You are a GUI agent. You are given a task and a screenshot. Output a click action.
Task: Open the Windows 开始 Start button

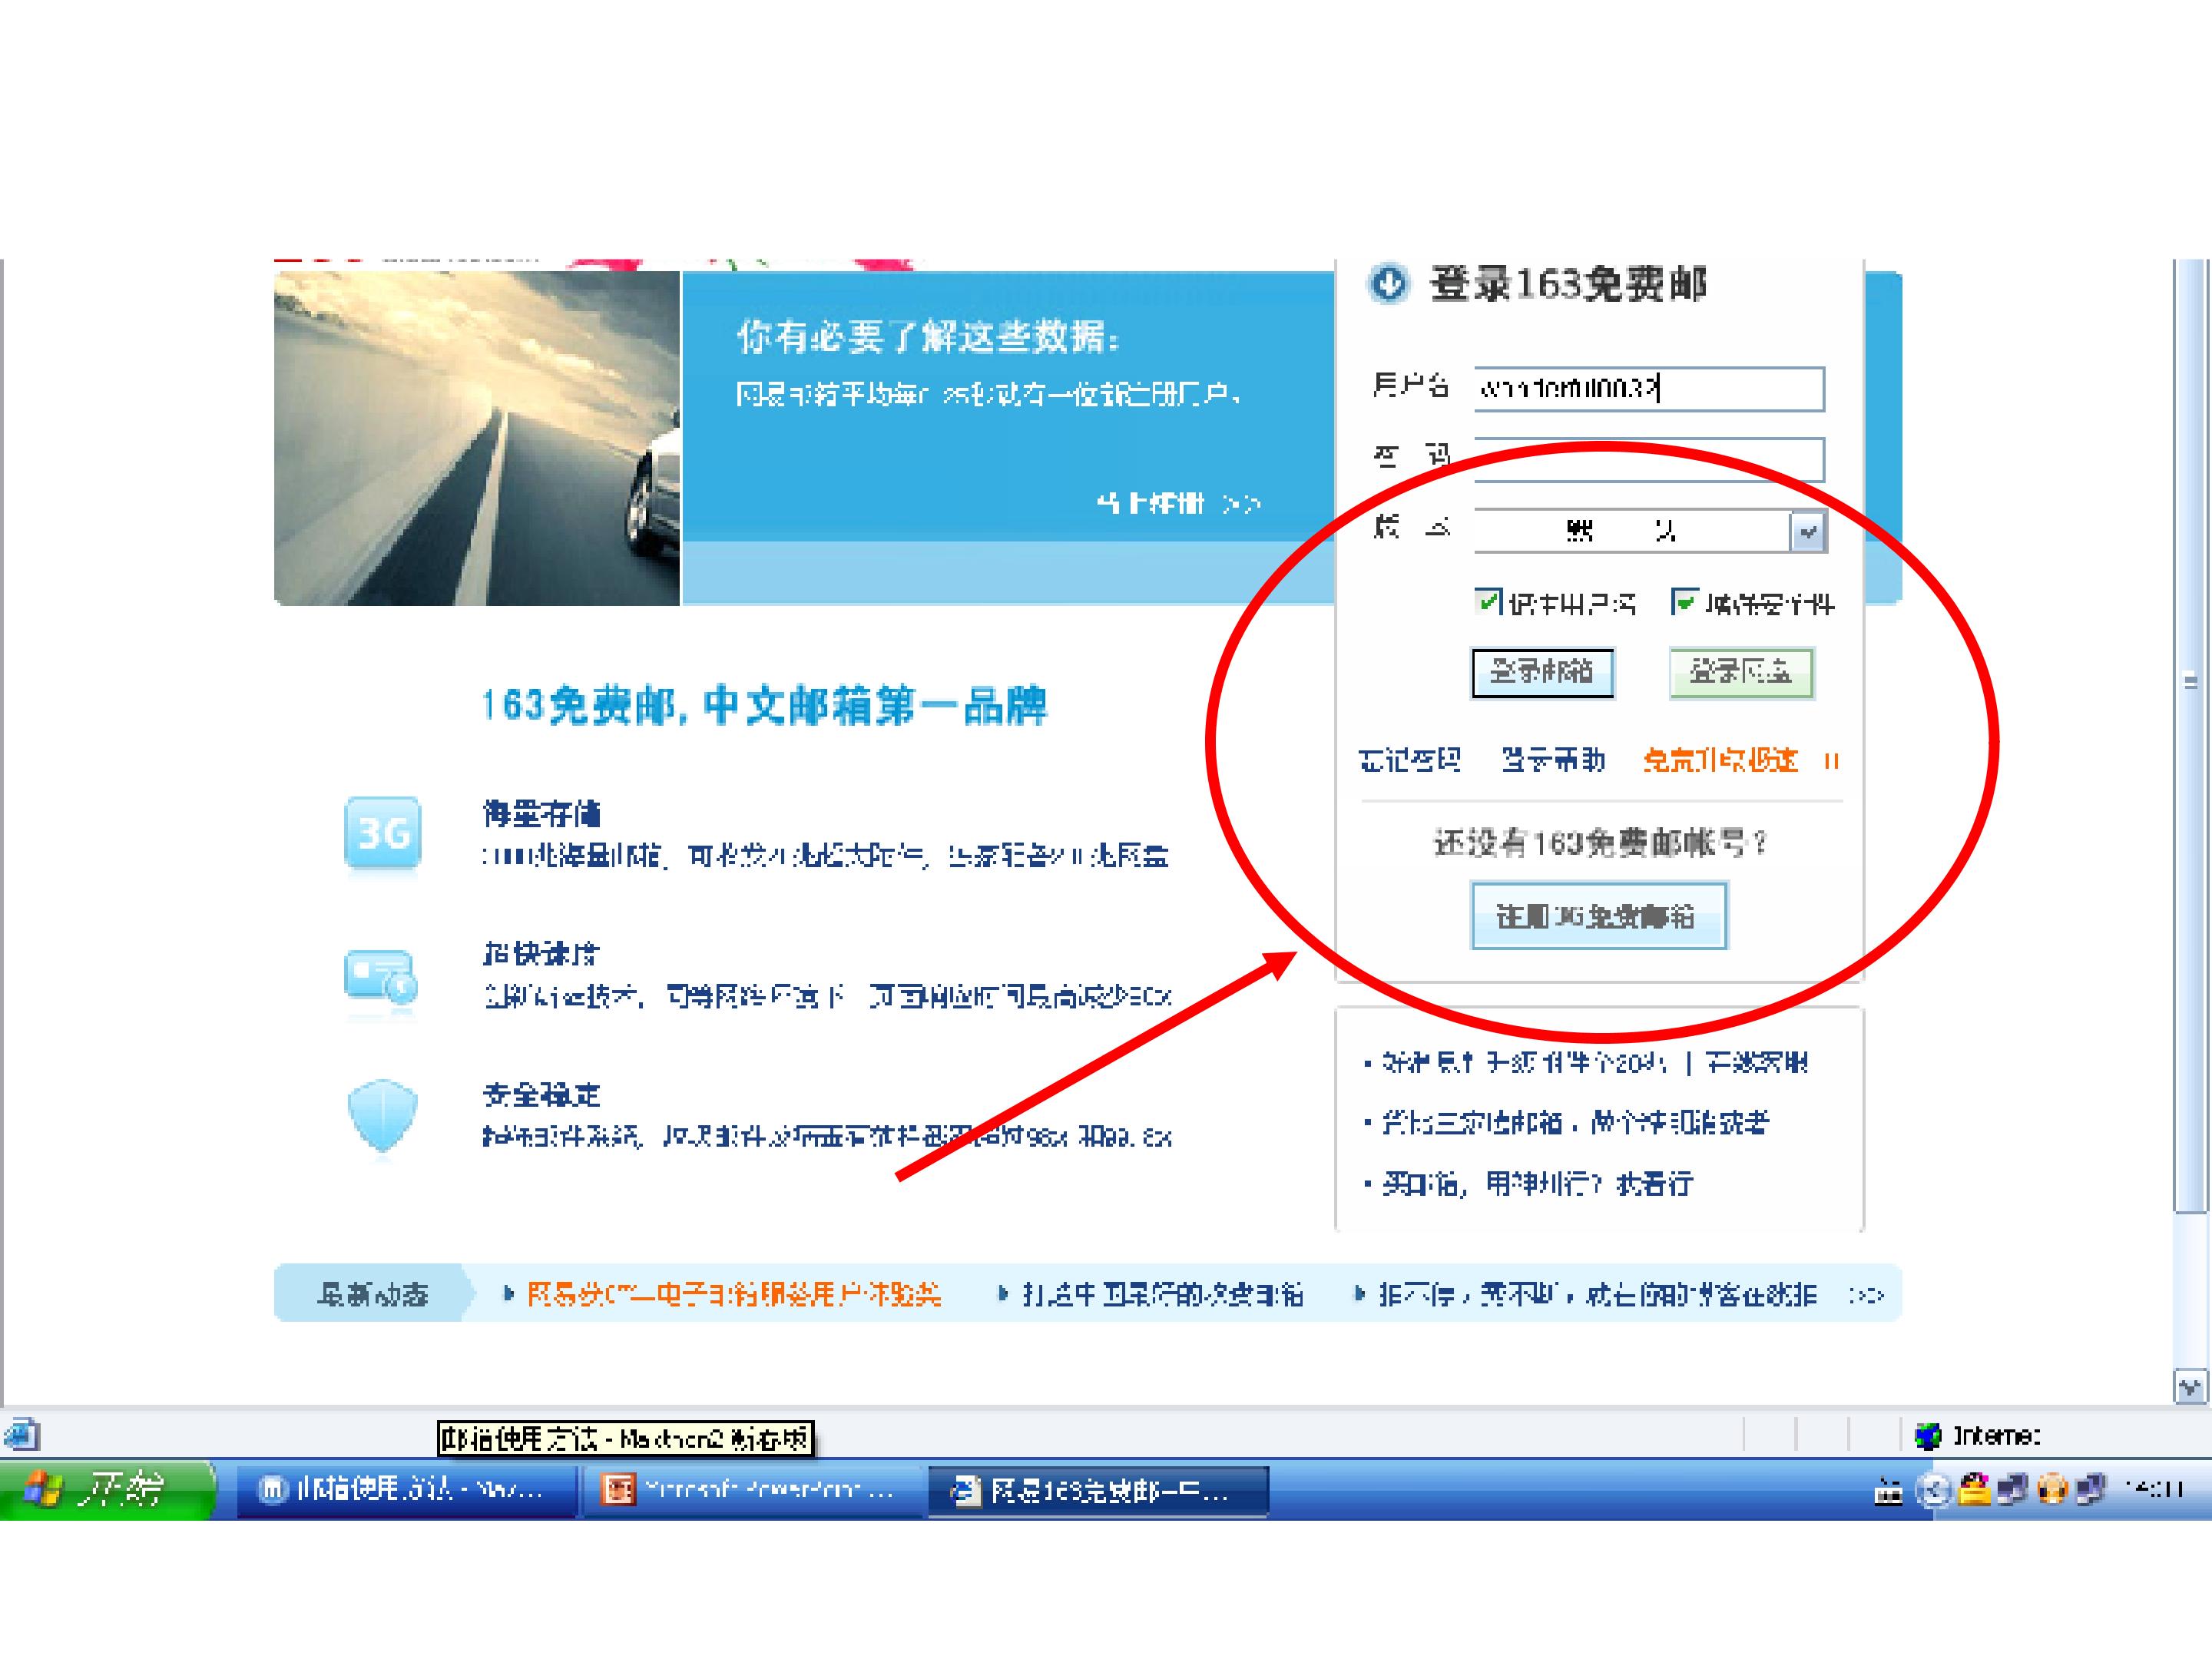[107, 1490]
